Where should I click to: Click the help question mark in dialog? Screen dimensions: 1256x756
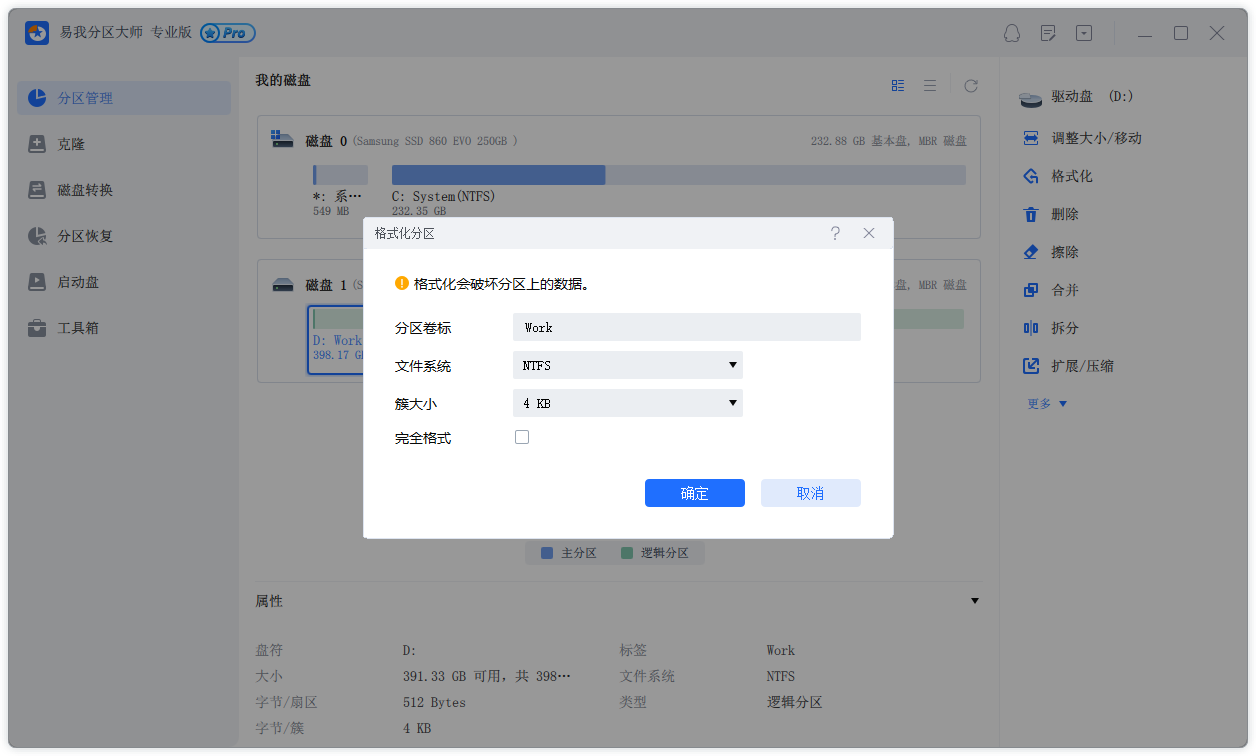[x=835, y=233]
